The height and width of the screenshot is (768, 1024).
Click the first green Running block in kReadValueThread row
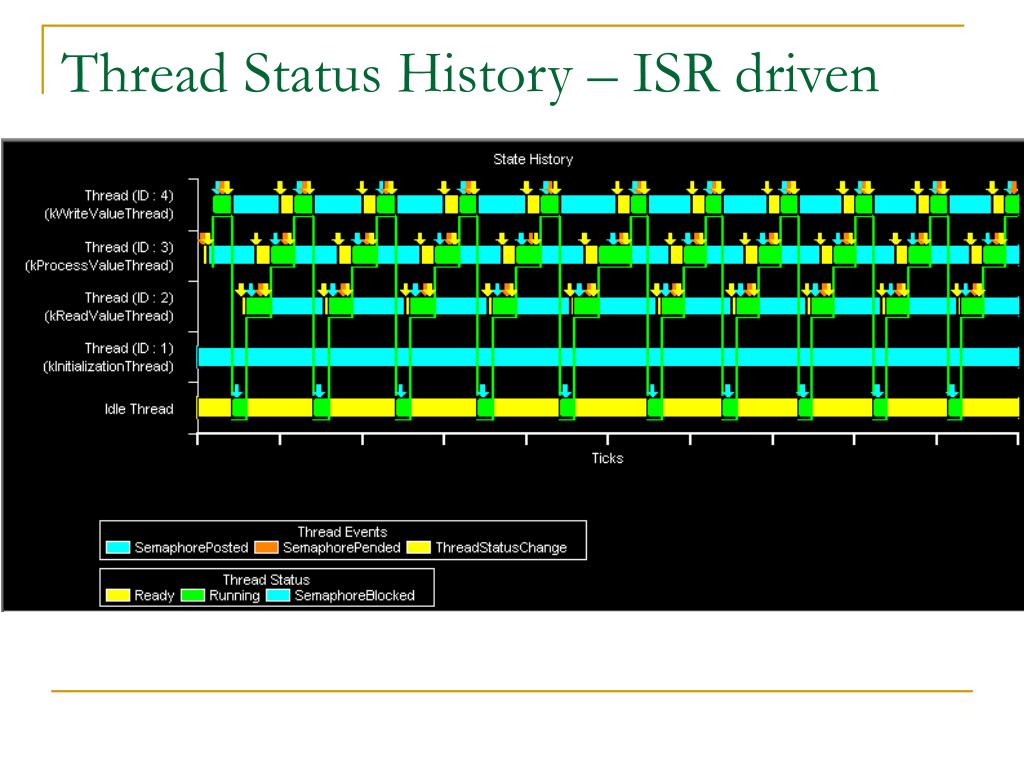[x=259, y=306]
